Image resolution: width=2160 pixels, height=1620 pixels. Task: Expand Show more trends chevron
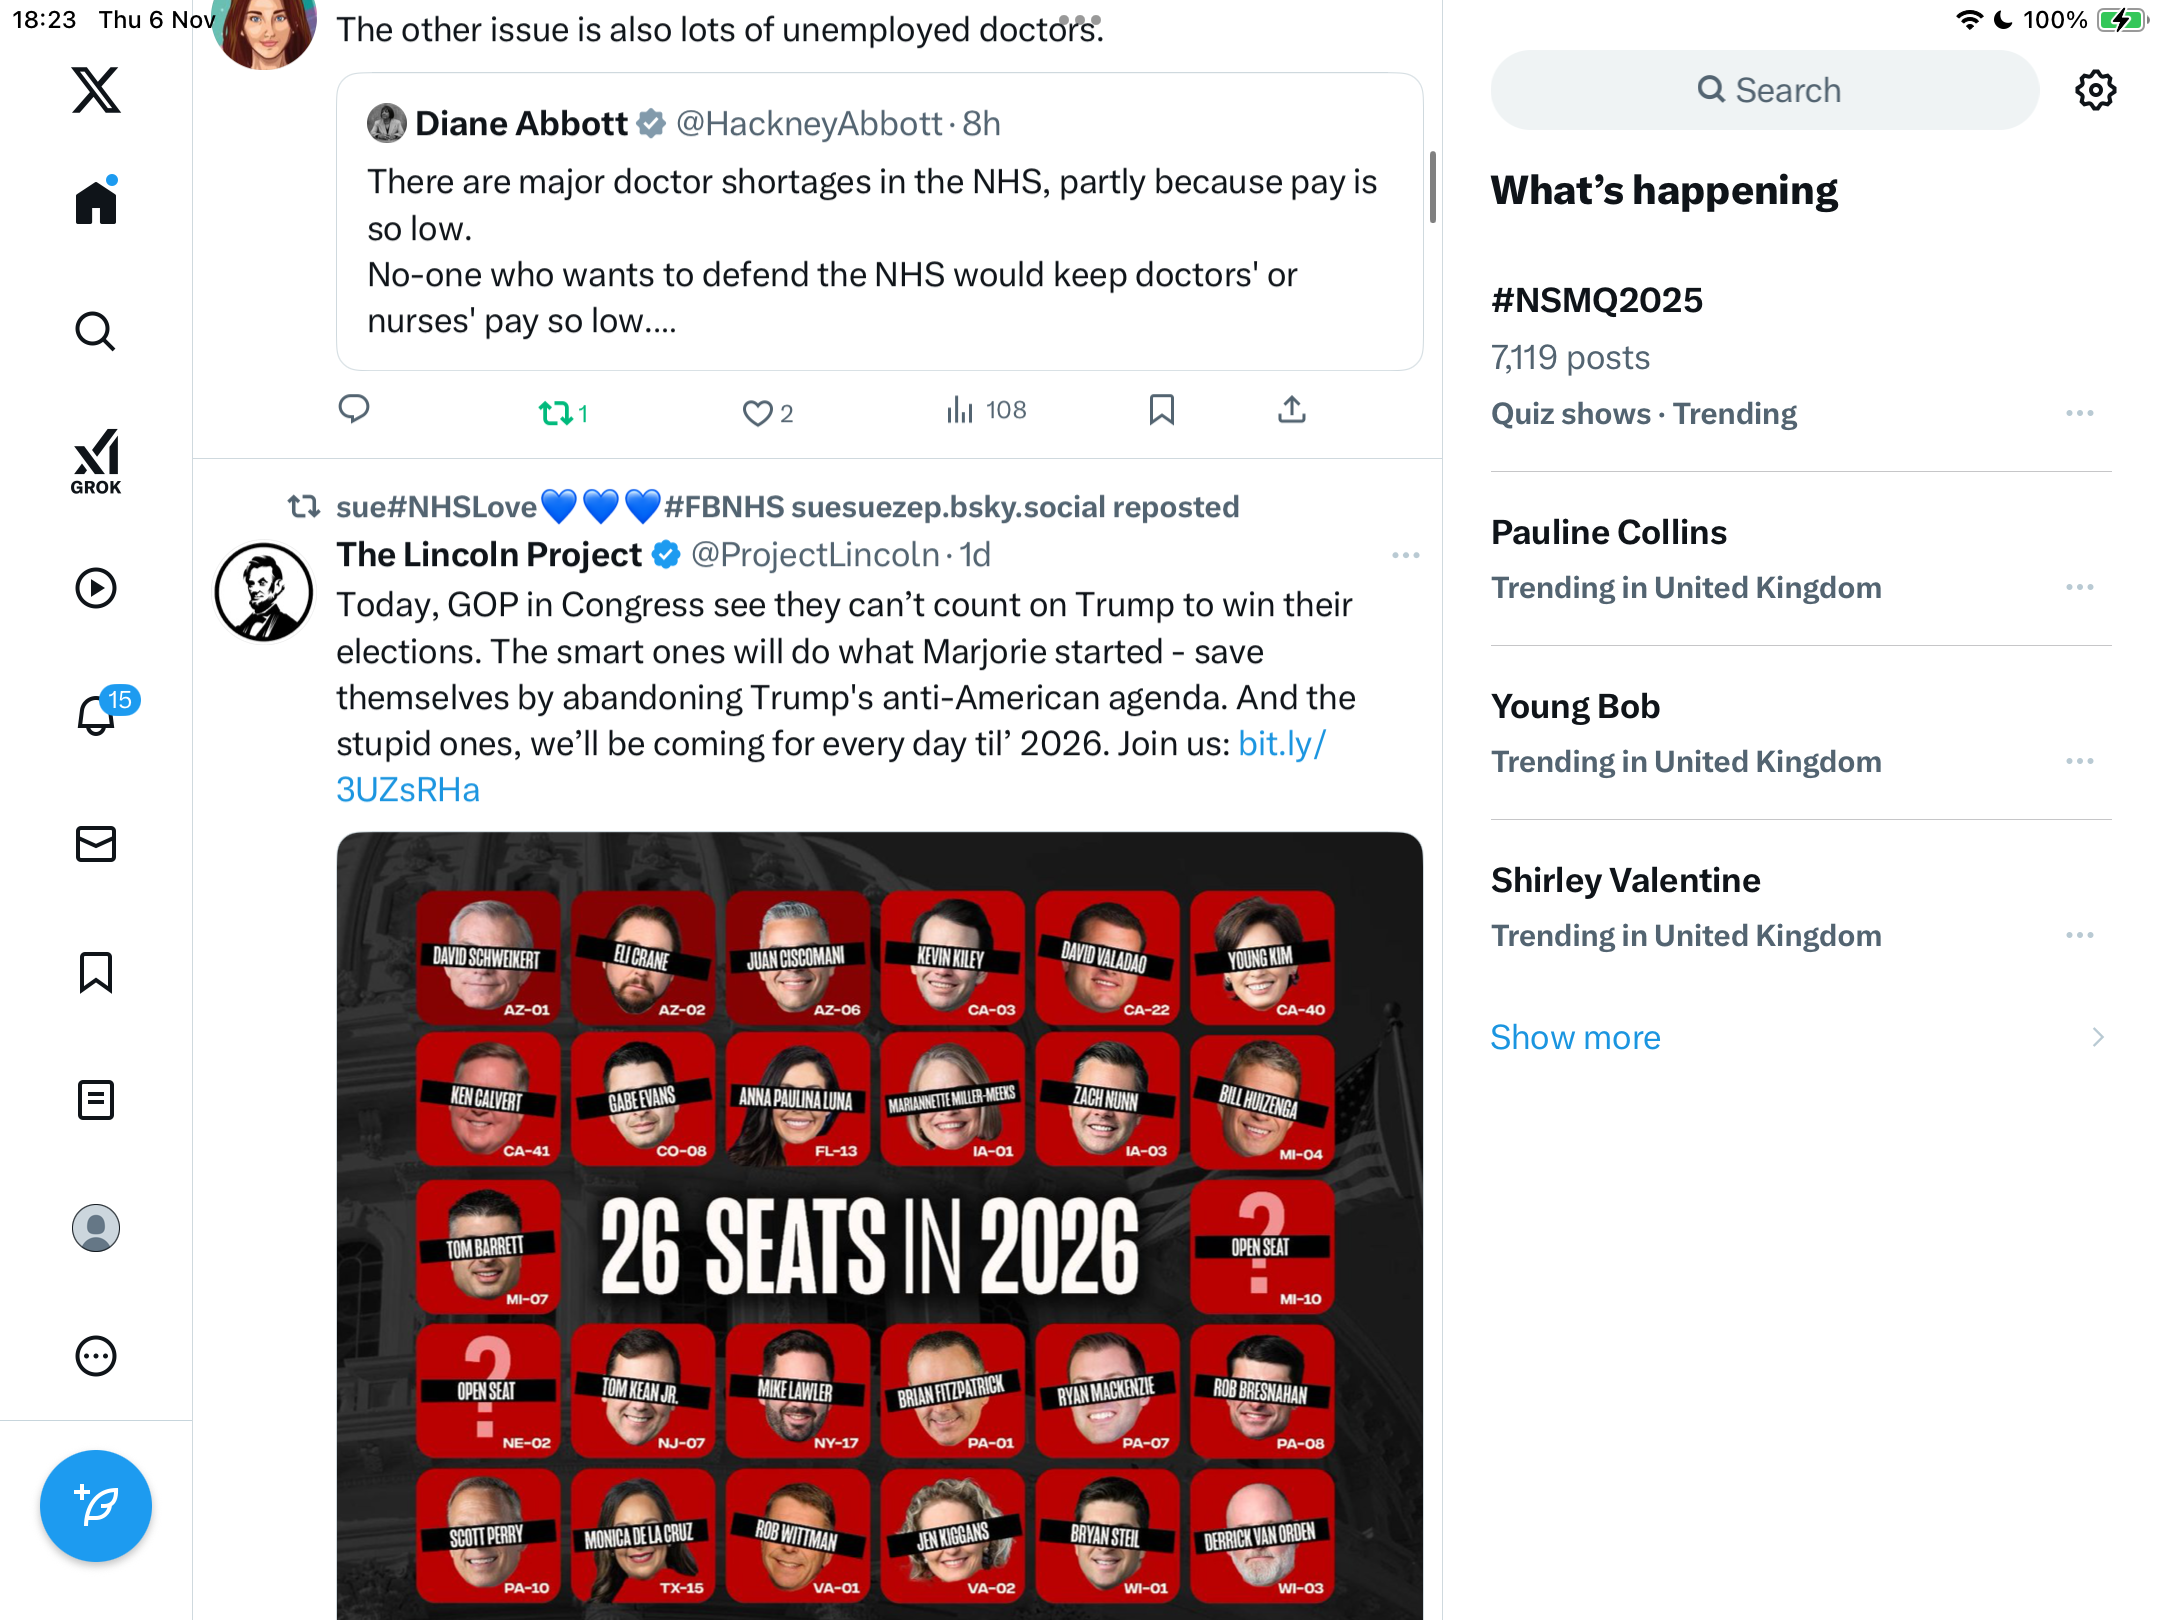[x=2098, y=1037]
